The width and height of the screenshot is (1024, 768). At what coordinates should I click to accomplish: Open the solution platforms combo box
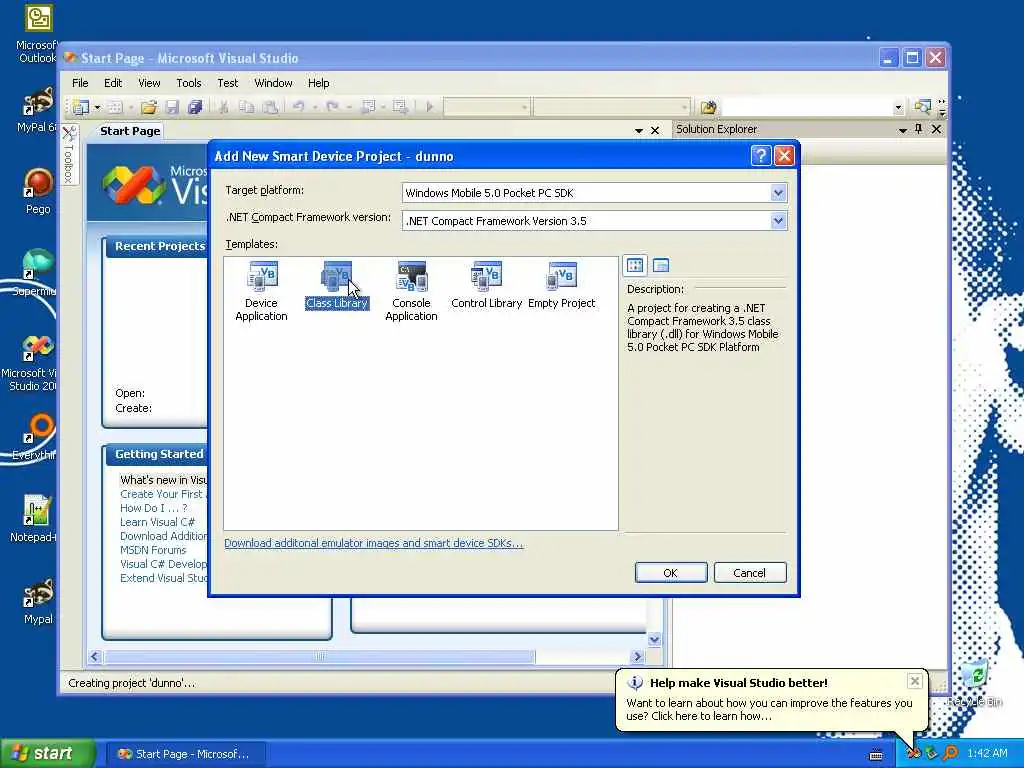[x=612, y=106]
